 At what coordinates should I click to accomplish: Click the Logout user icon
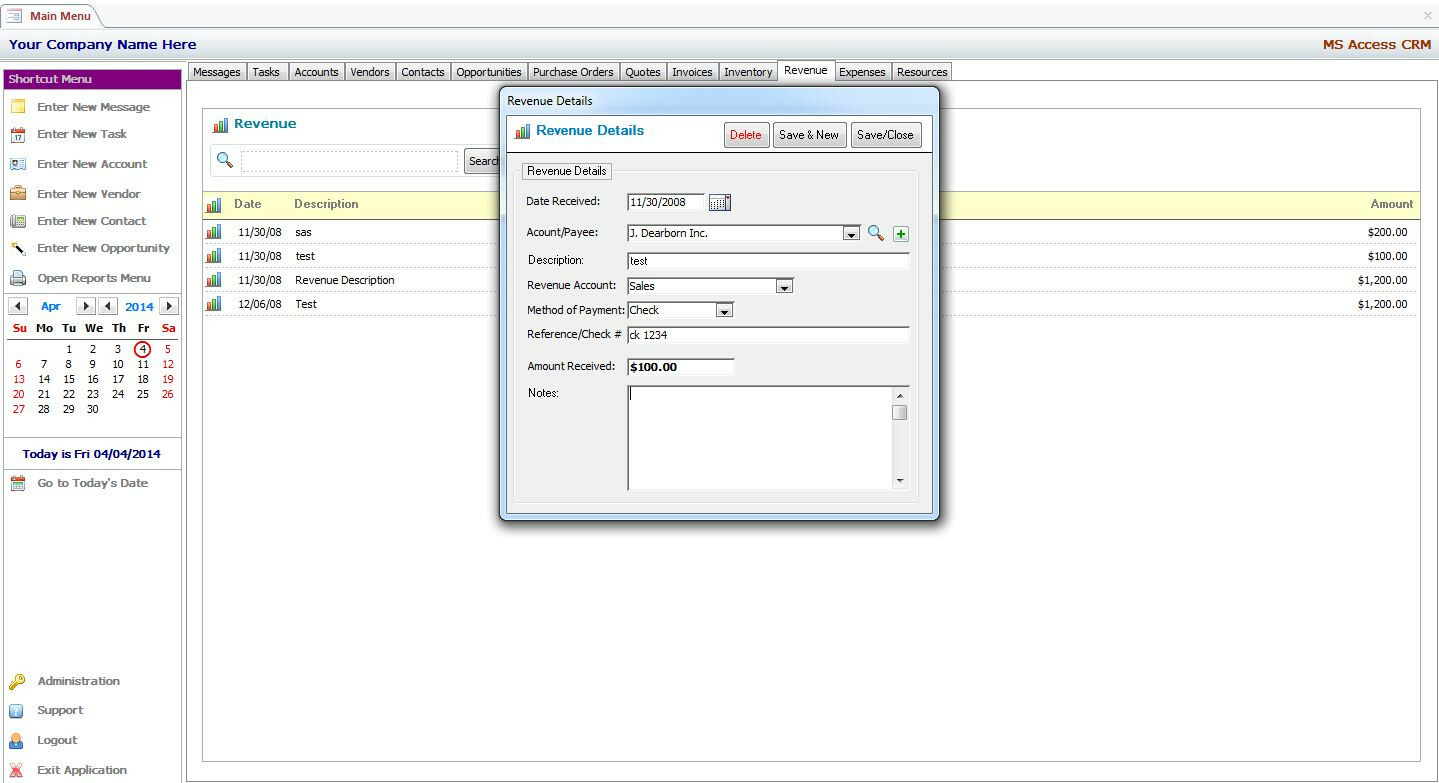[x=17, y=741]
